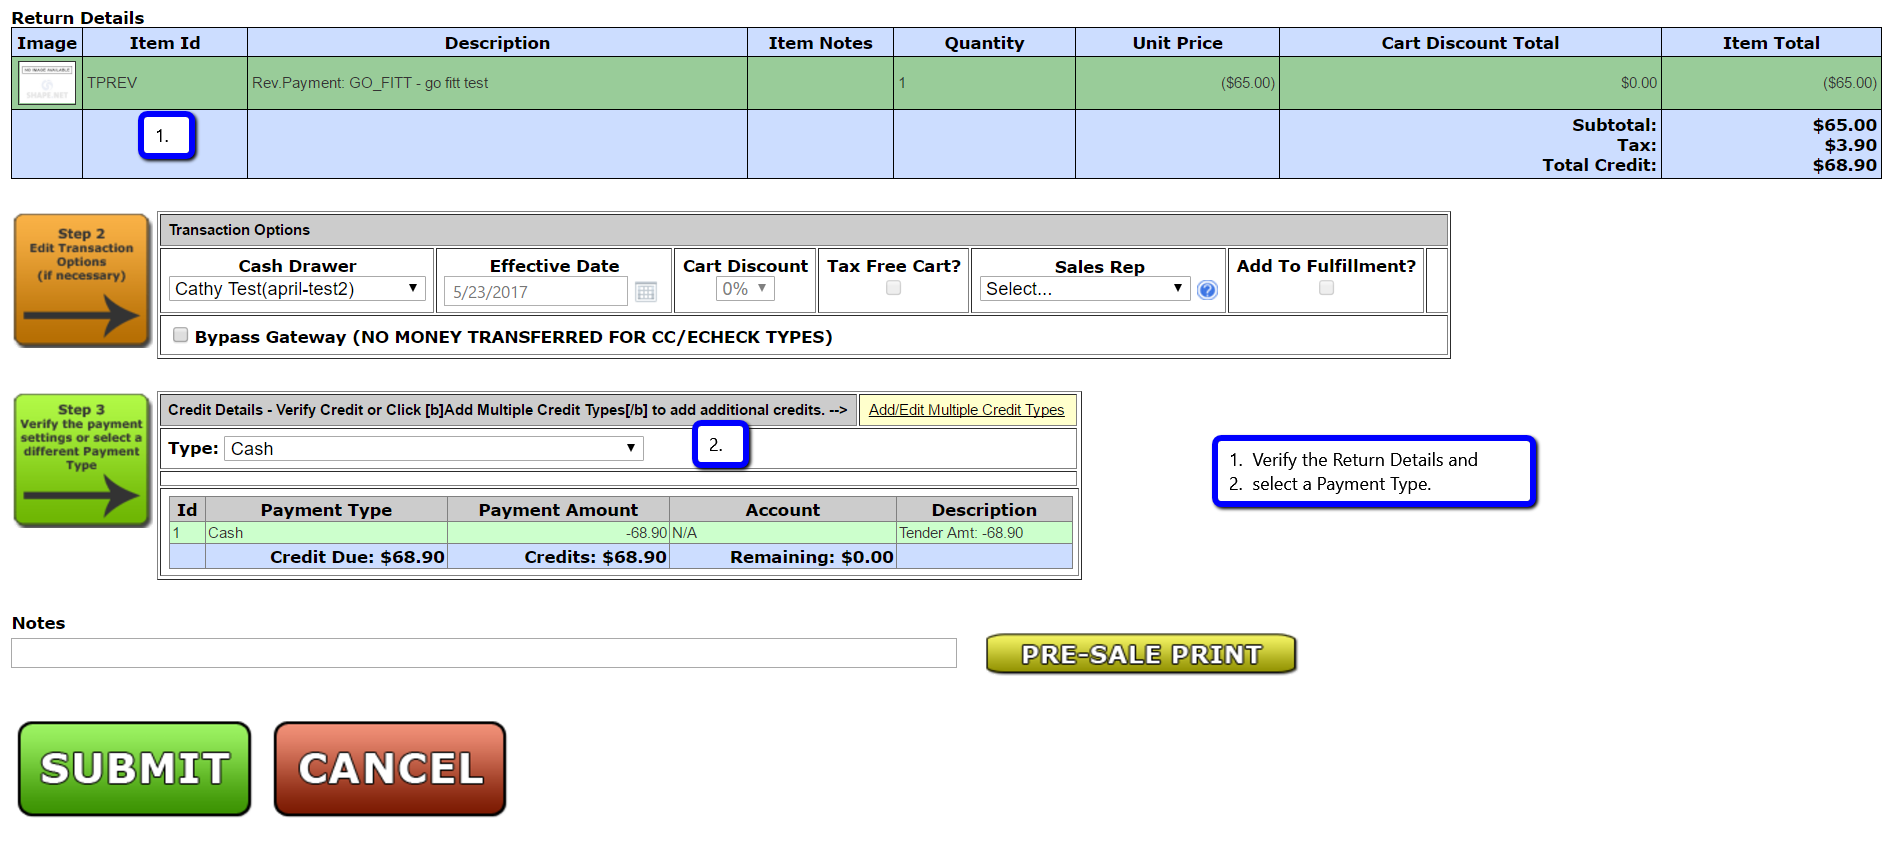Click the PRE-SALE PRINT button
Screen dimensions: 1886x843
click(x=1141, y=654)
